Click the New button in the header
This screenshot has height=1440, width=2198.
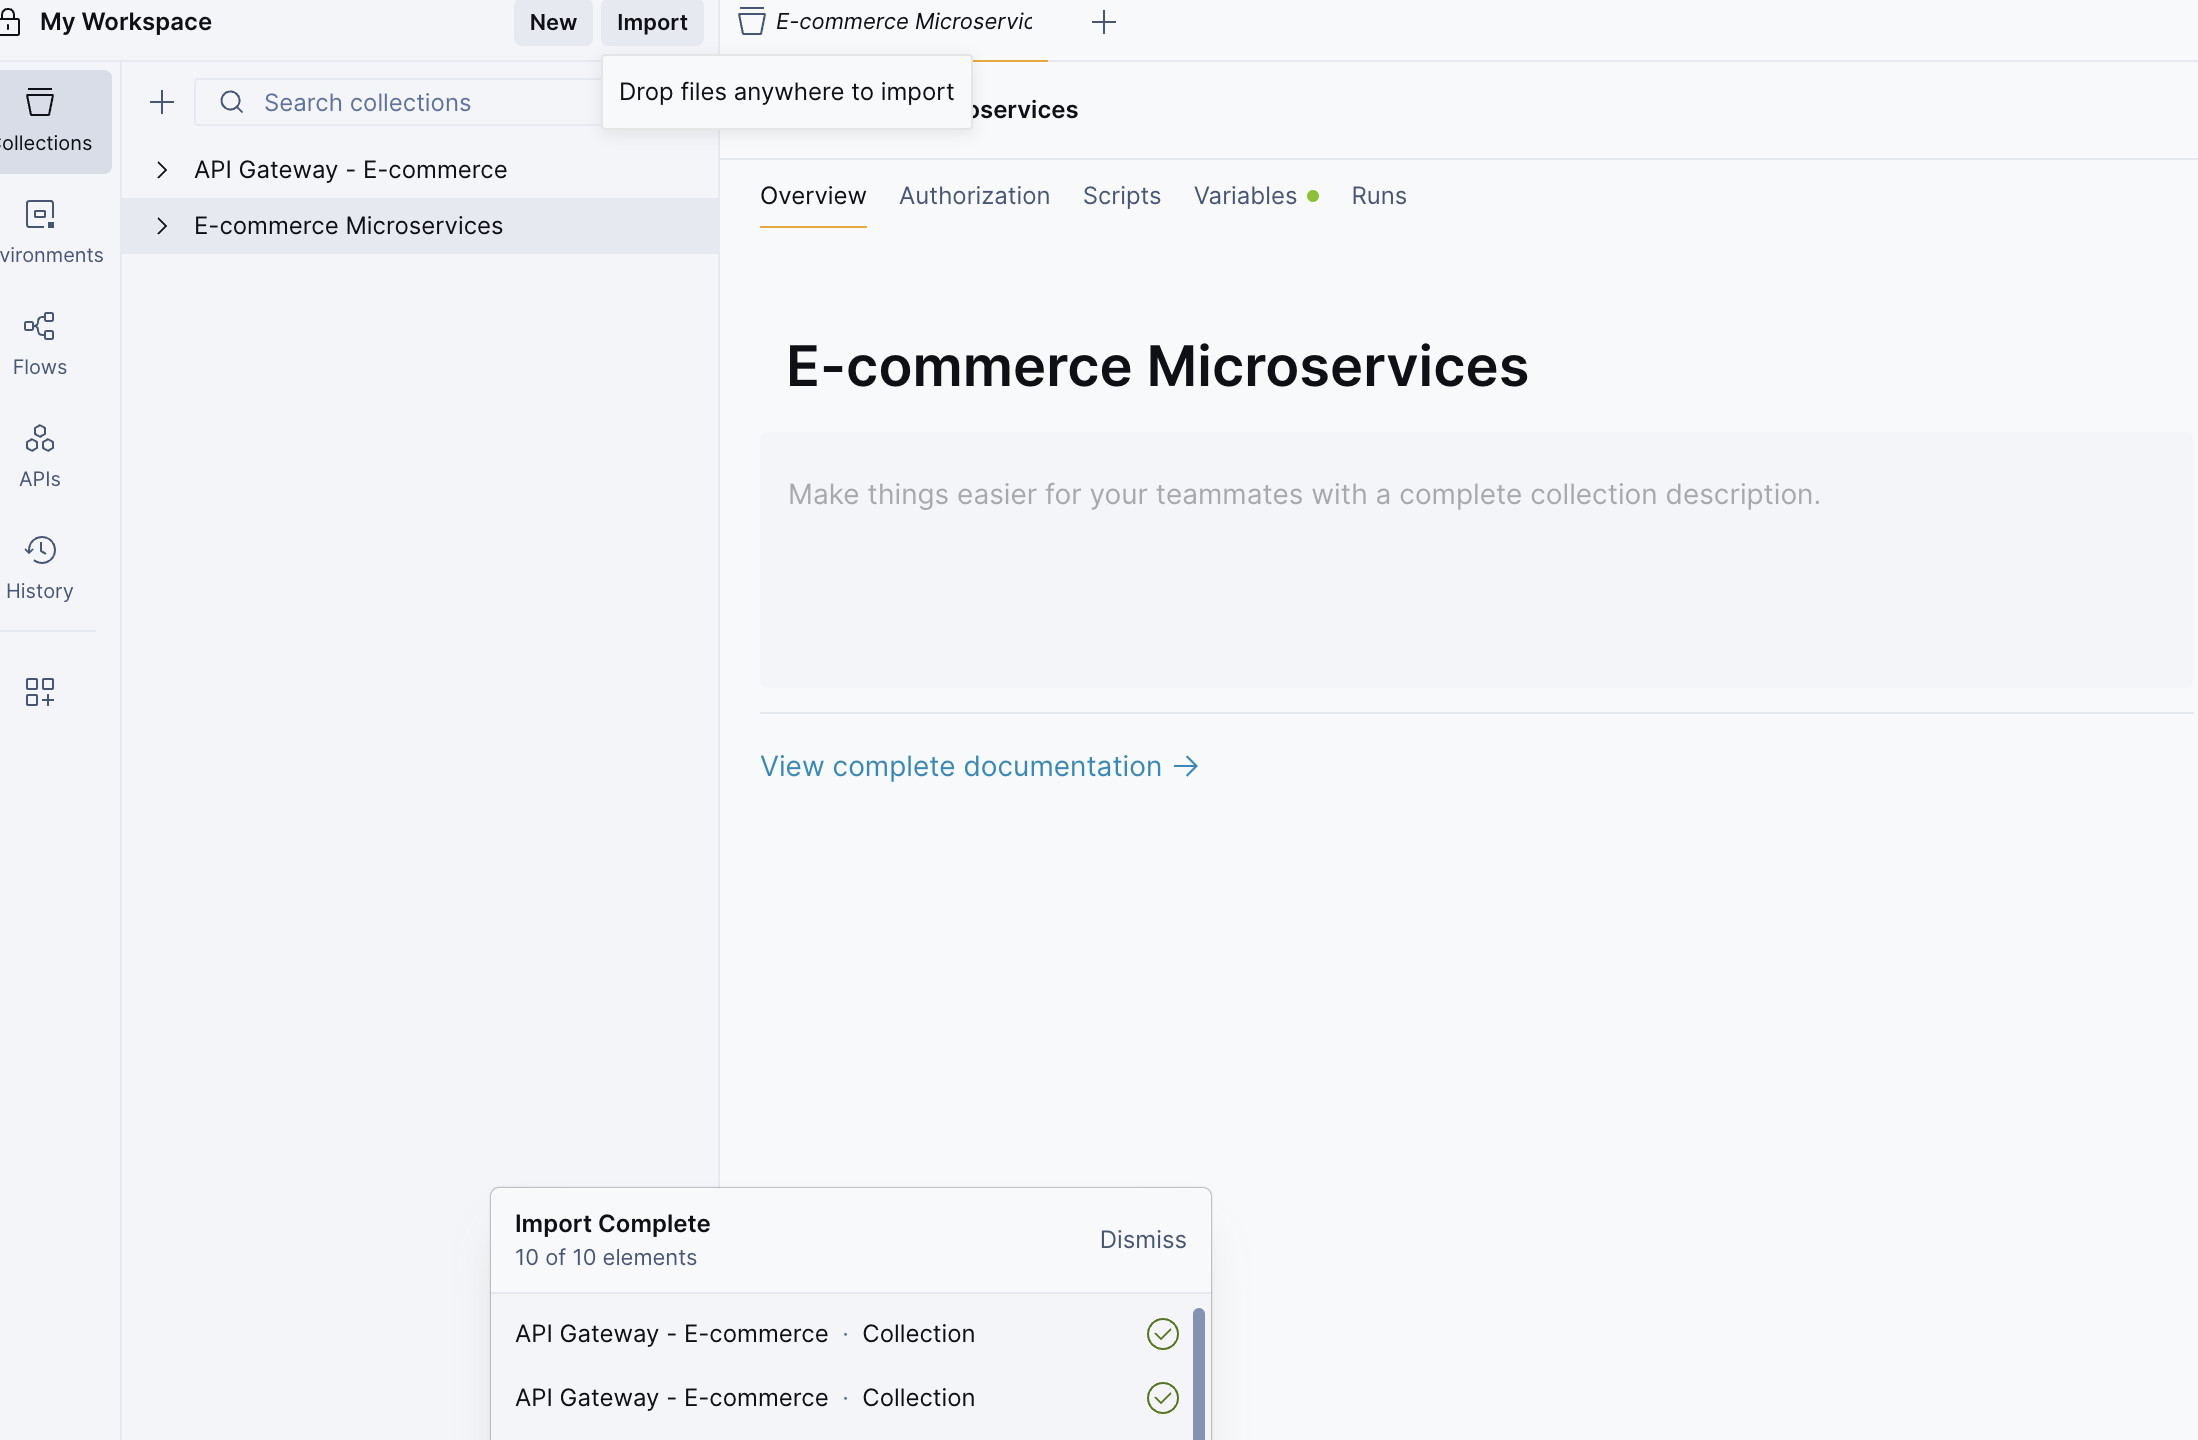pyautogui.click(x=553, y=21)
